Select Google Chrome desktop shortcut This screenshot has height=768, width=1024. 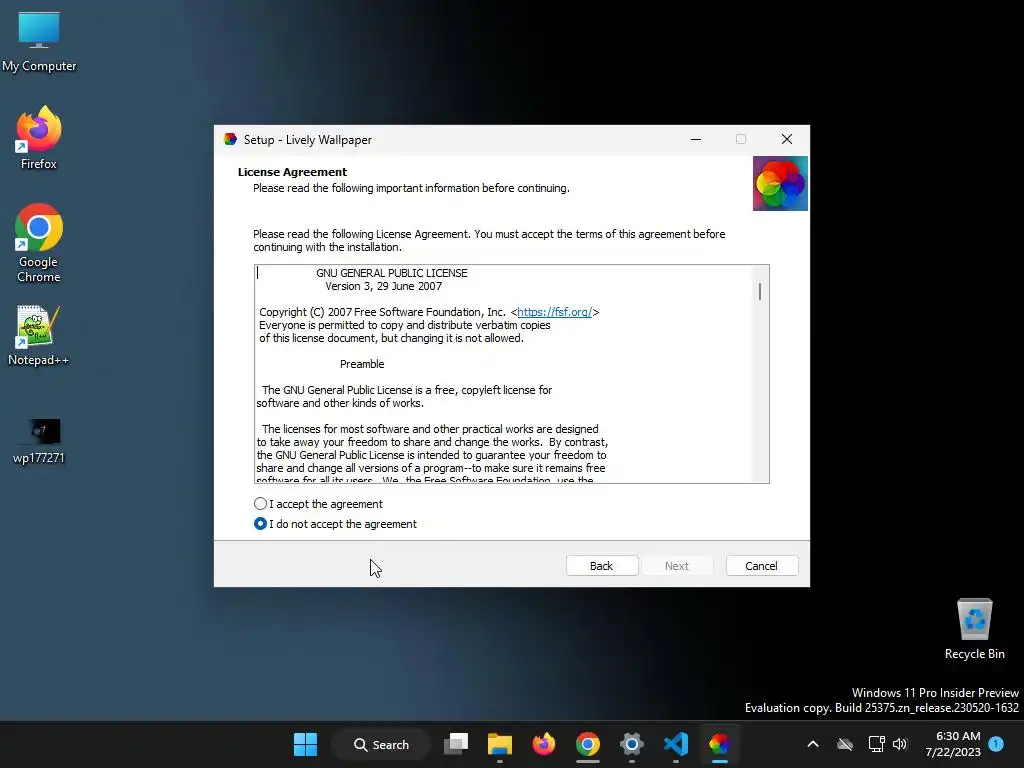(39, 243)
